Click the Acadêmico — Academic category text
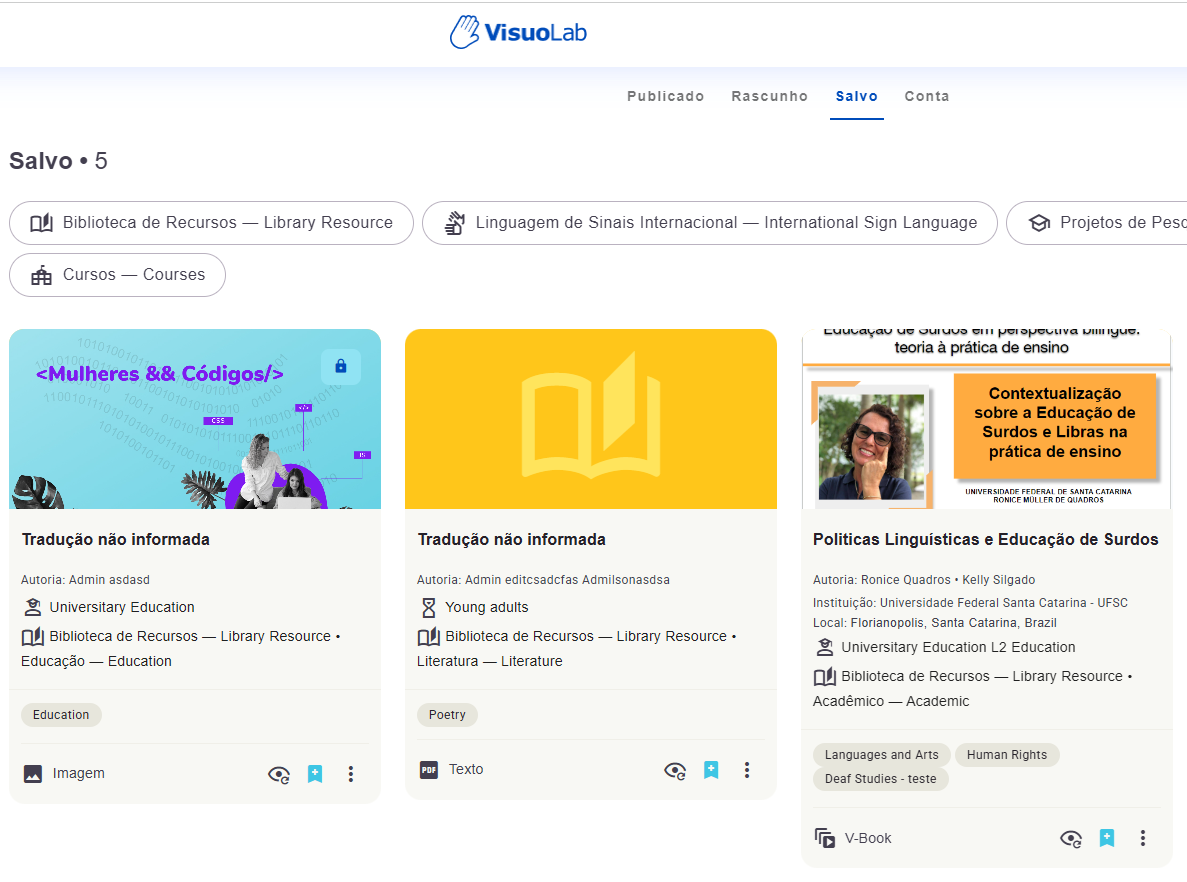The width and height of the screenshot is (1187, 882). click(890, 701)
